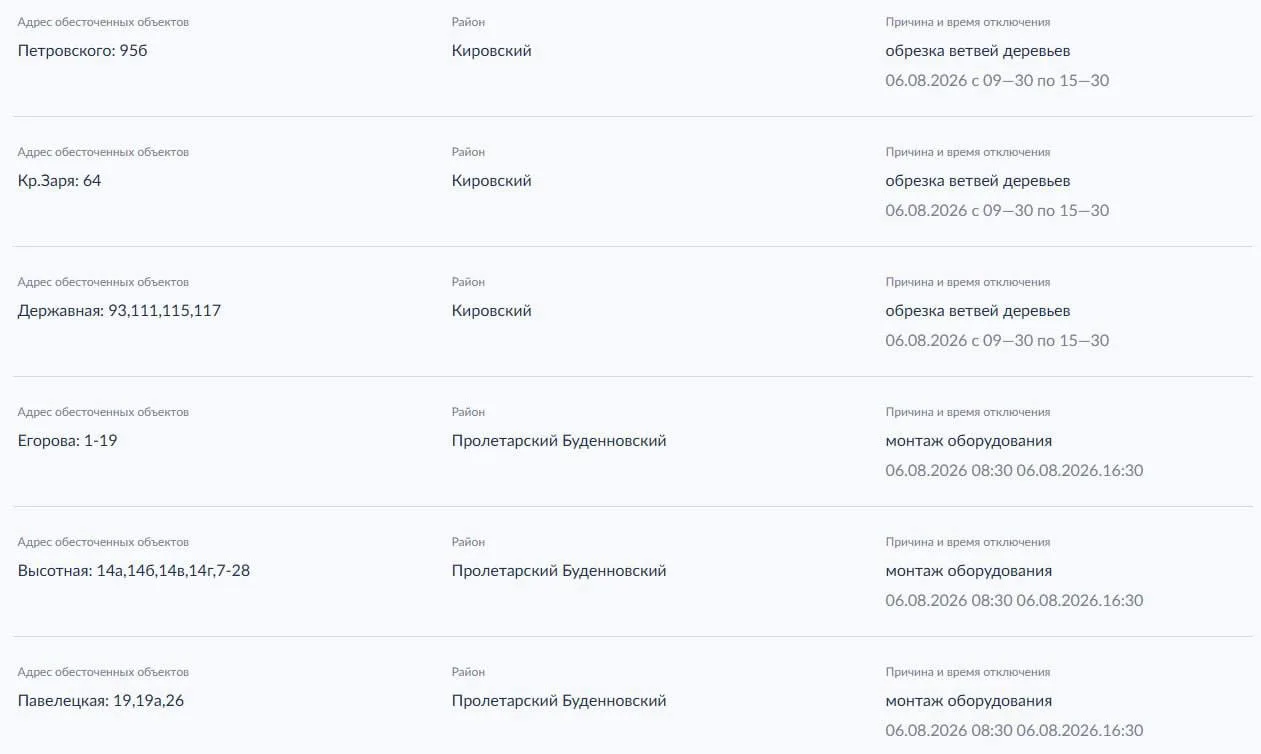This screenshot has height=754, width=1261.
Task: Click Кировский district in Петровского row
Action: [491, 51]
